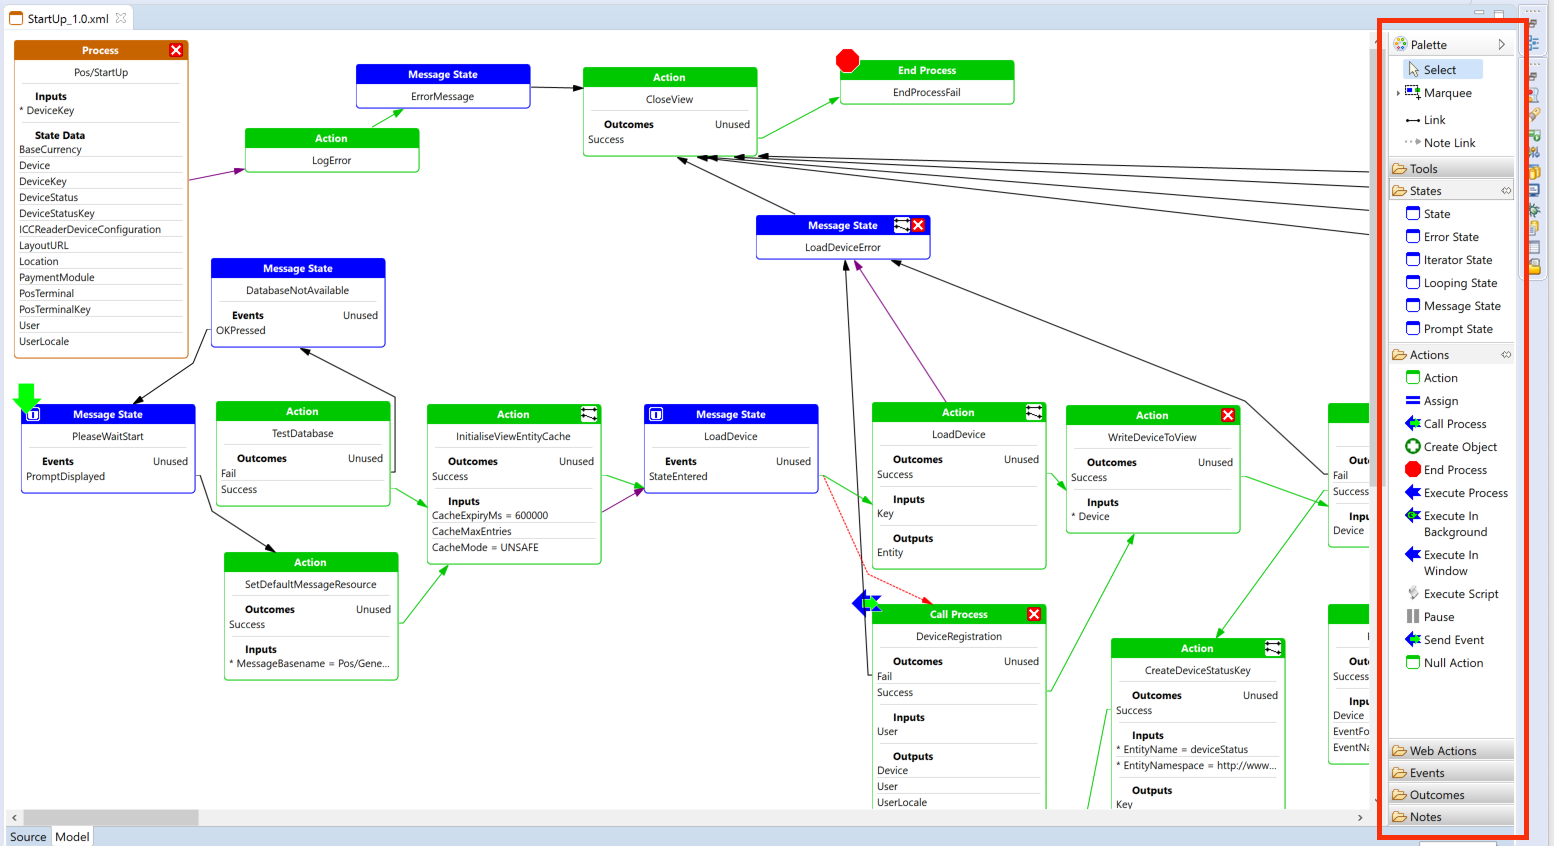1554x846 pixels.
Task: Select the SetDefaultMessageResource action title
Action: click(x=311, y=585)
